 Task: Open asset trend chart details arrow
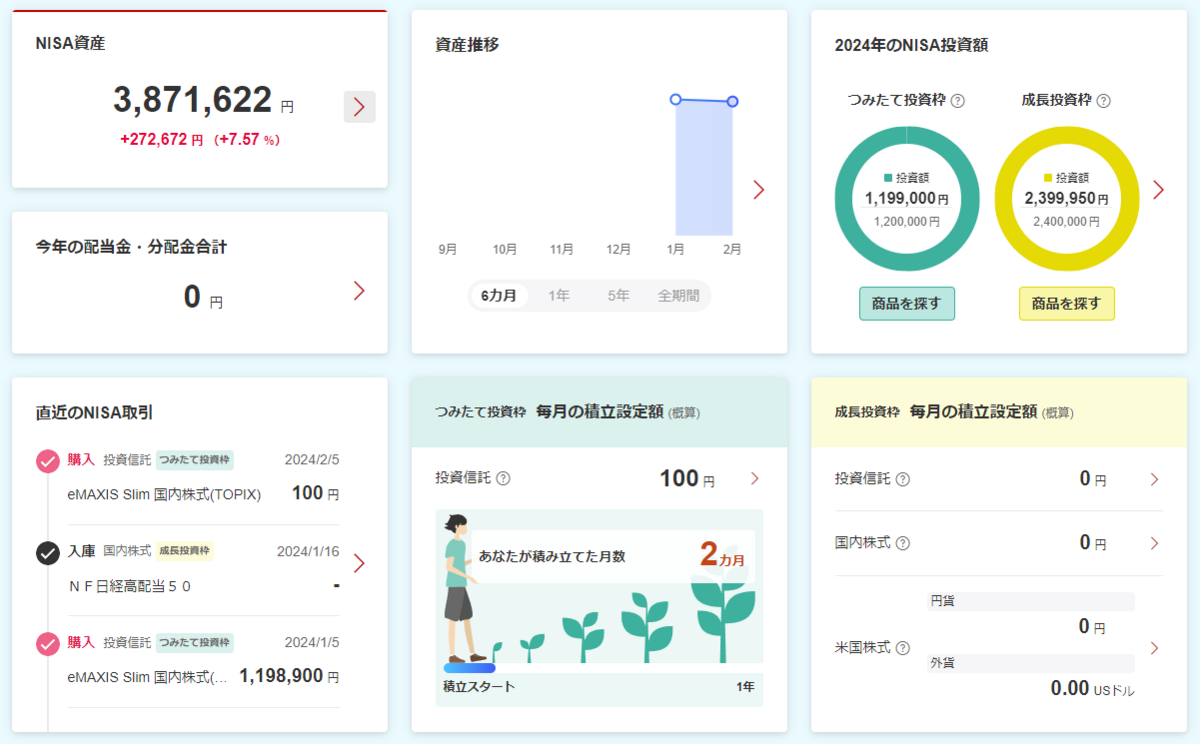pyautogui.click(x=758, y=190)
